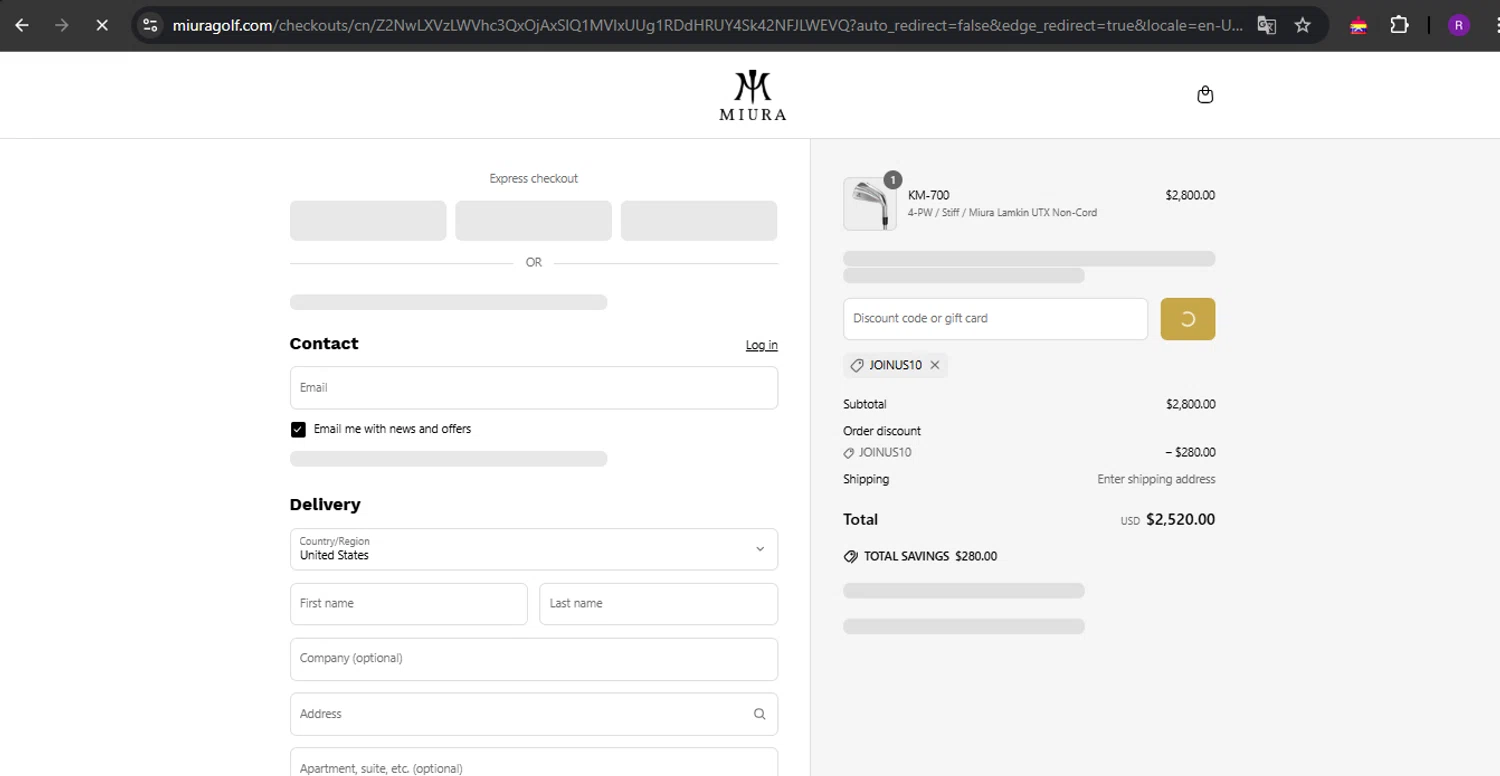Focus the Email input field
This screenshot has width=1500, height=776.
[x=534, y=388]
